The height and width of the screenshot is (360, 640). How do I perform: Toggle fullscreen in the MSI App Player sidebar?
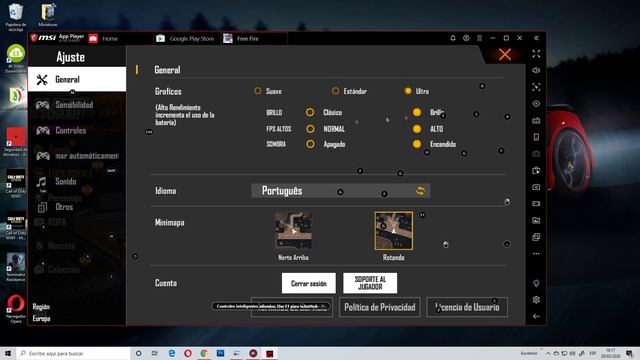click(x=536, y=53)
